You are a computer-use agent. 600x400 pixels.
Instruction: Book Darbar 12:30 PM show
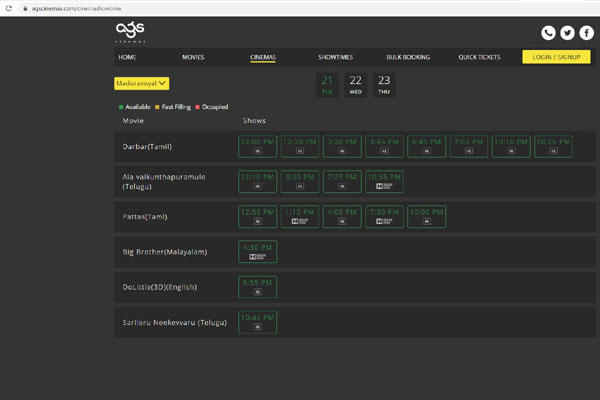(300, 146)
